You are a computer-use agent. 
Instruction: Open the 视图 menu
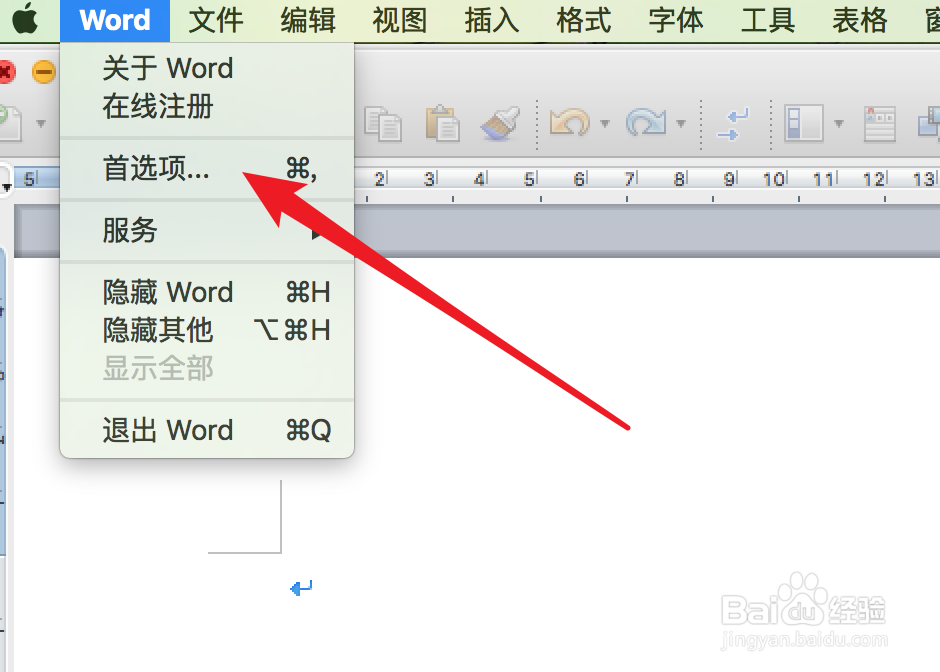400,20
